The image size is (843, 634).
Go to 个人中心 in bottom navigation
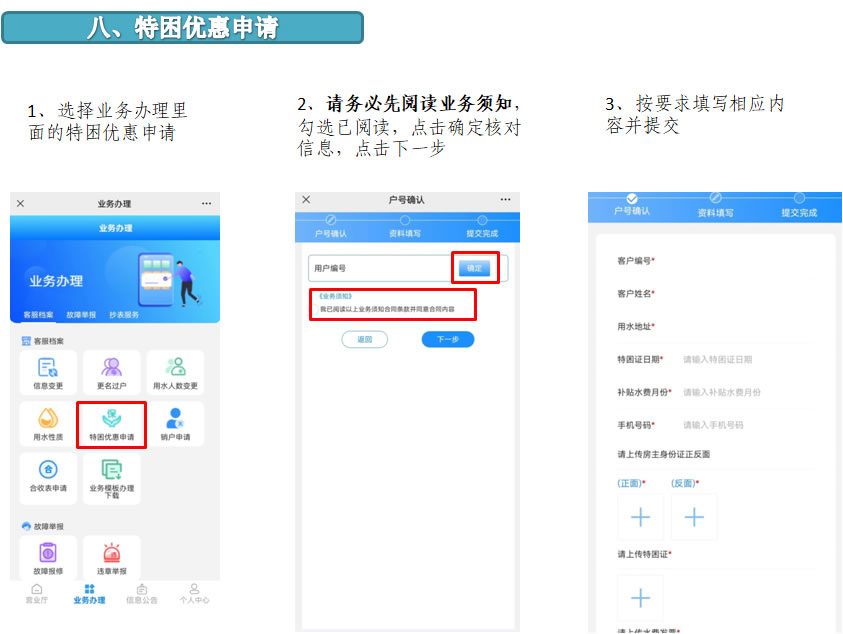point(193,594)
